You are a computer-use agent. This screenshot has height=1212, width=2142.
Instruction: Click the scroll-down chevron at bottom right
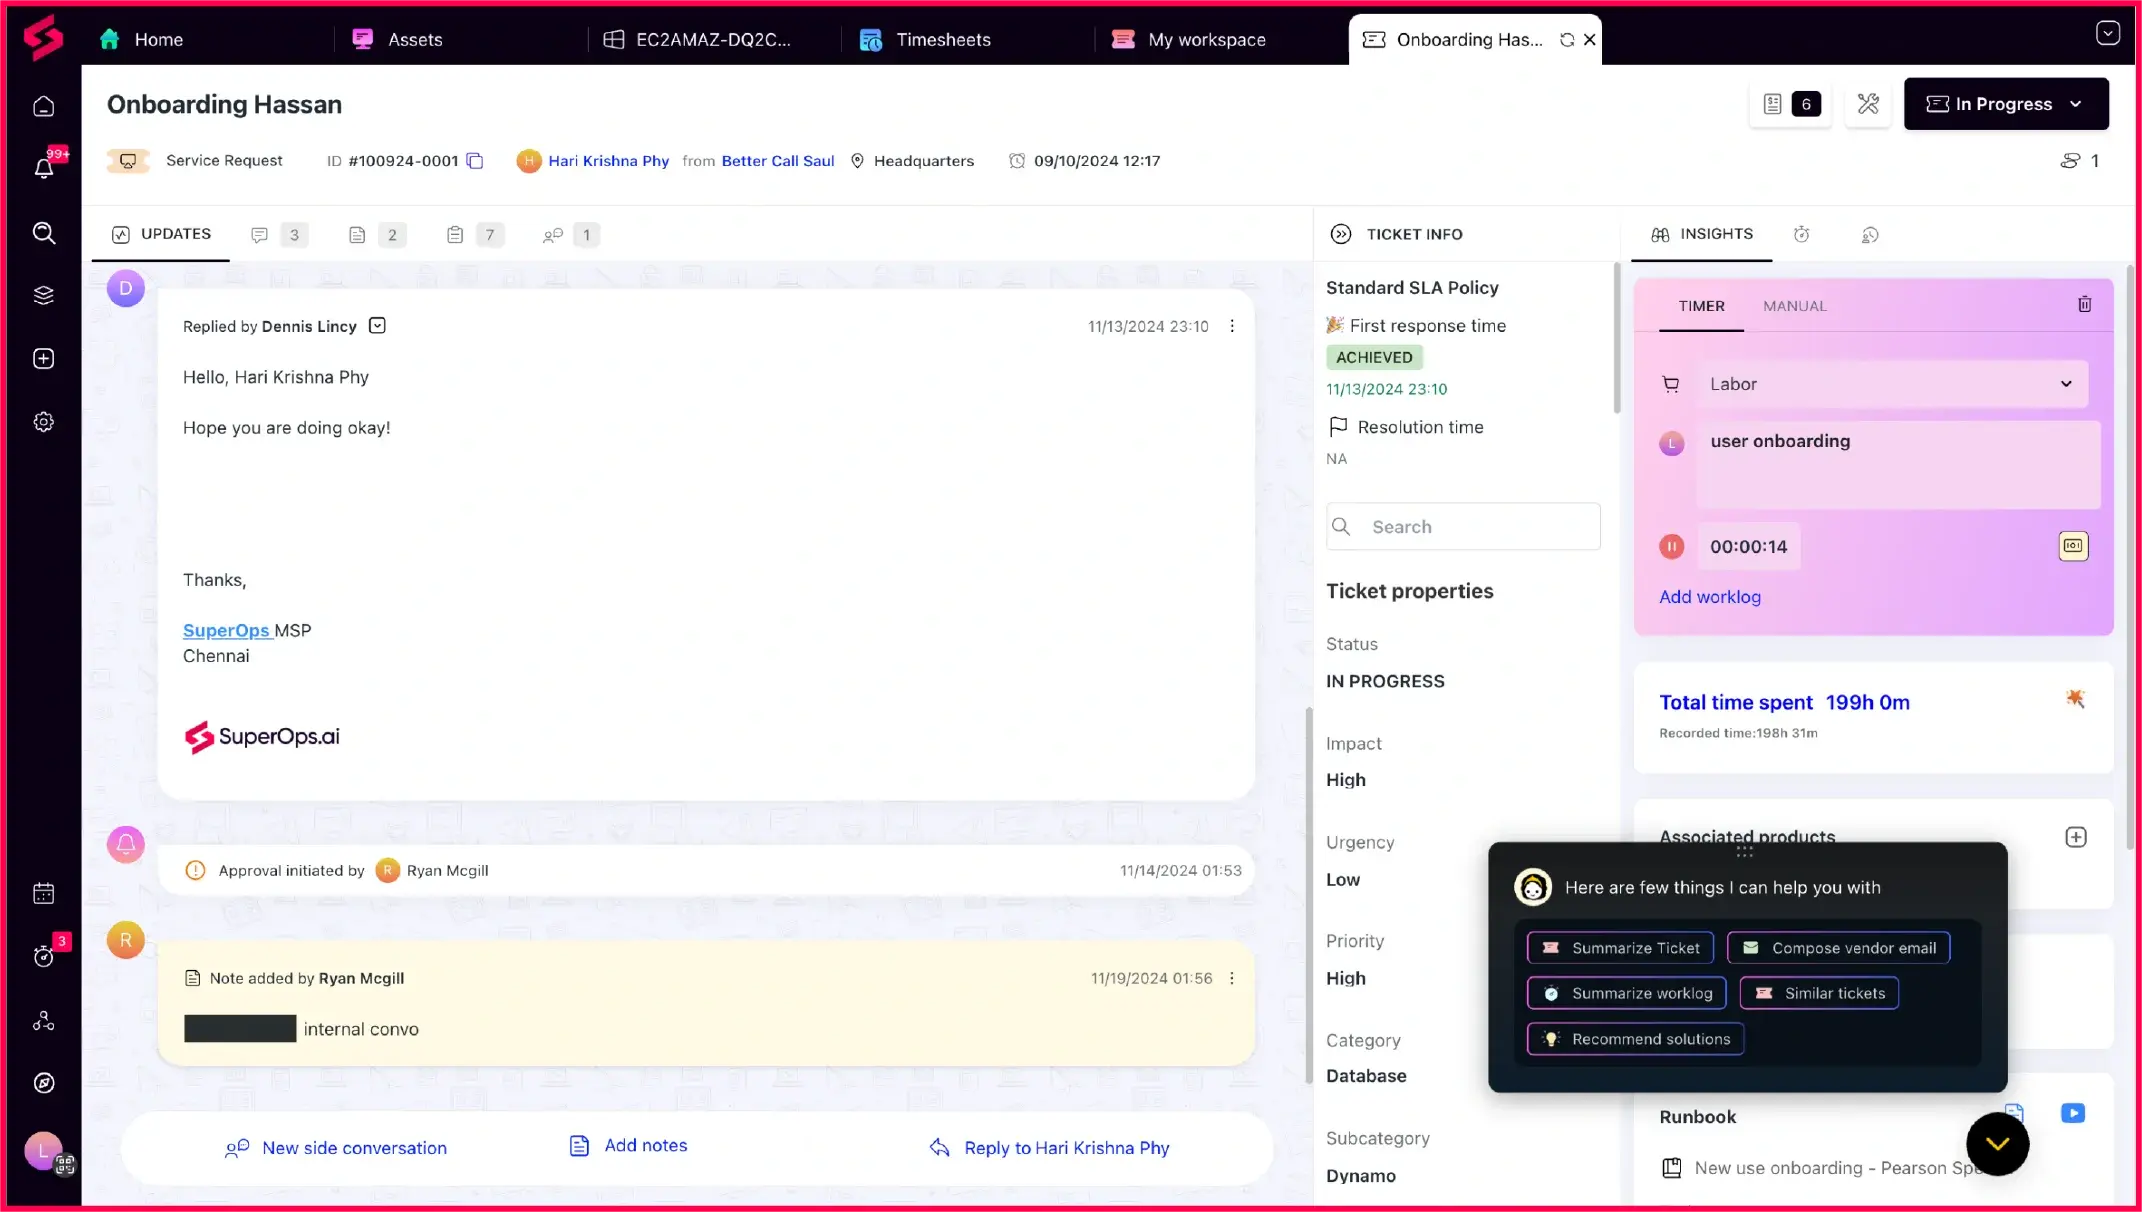coord(1997,1143)
